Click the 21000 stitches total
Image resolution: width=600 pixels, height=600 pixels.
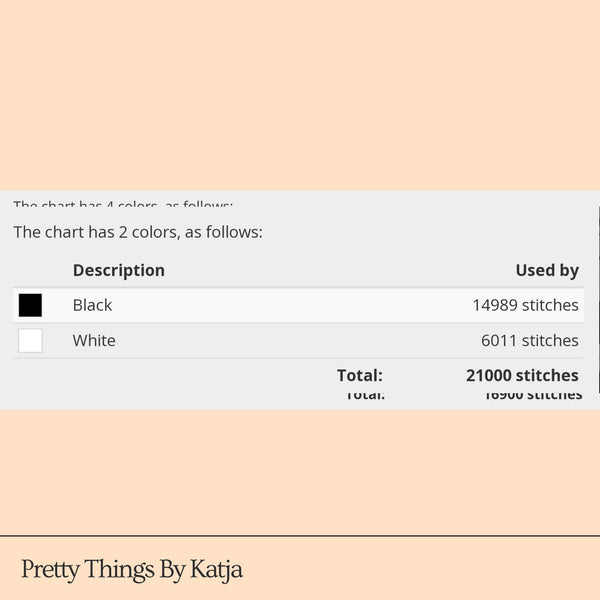(522, 375)
